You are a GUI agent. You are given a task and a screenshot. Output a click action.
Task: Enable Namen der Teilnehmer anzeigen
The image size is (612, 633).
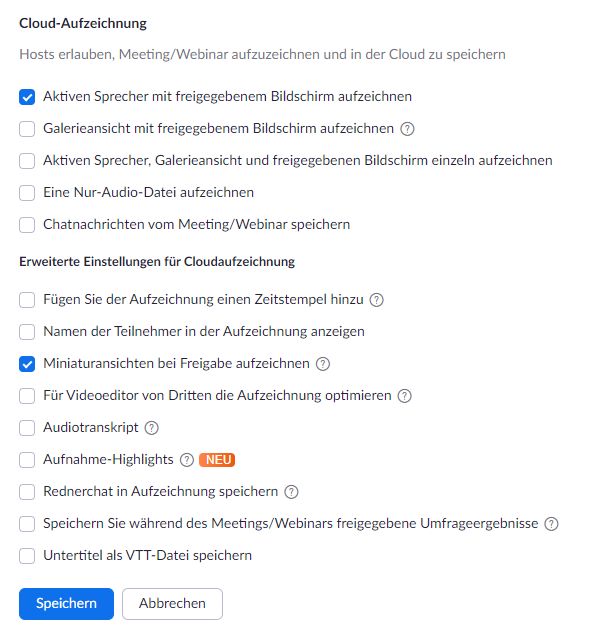pyautogui.click(x=27, y=332)
